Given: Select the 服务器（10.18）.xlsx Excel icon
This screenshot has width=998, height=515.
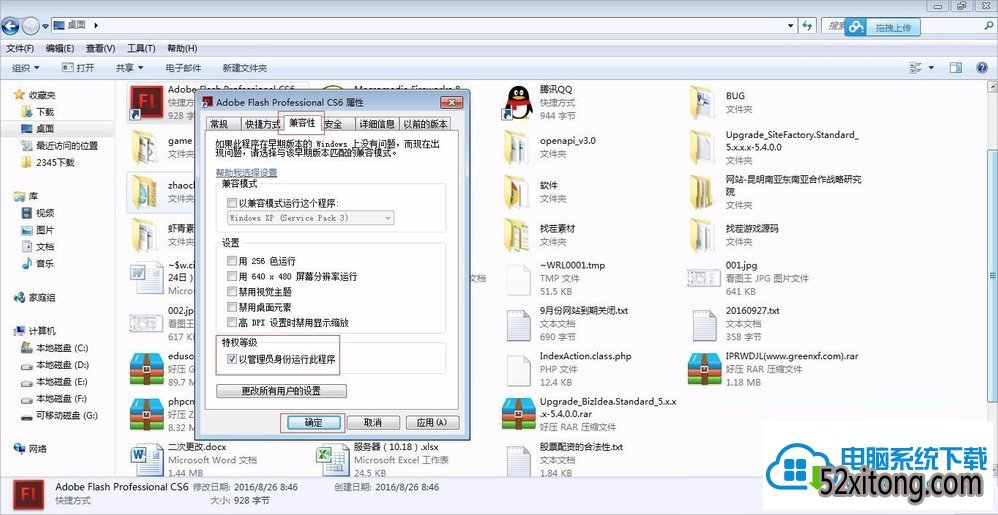Looking at the screenshot, I should pos(332,460).
